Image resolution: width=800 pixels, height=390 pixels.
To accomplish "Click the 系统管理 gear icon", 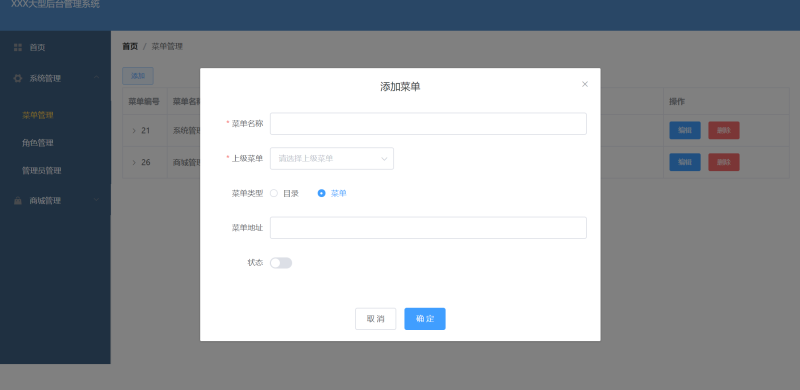I will 18,78.
